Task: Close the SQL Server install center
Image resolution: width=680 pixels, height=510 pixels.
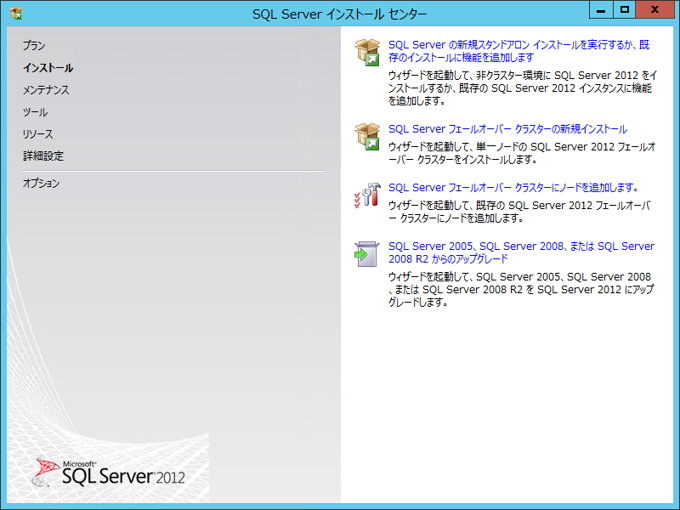Action: tap(655, 10)
